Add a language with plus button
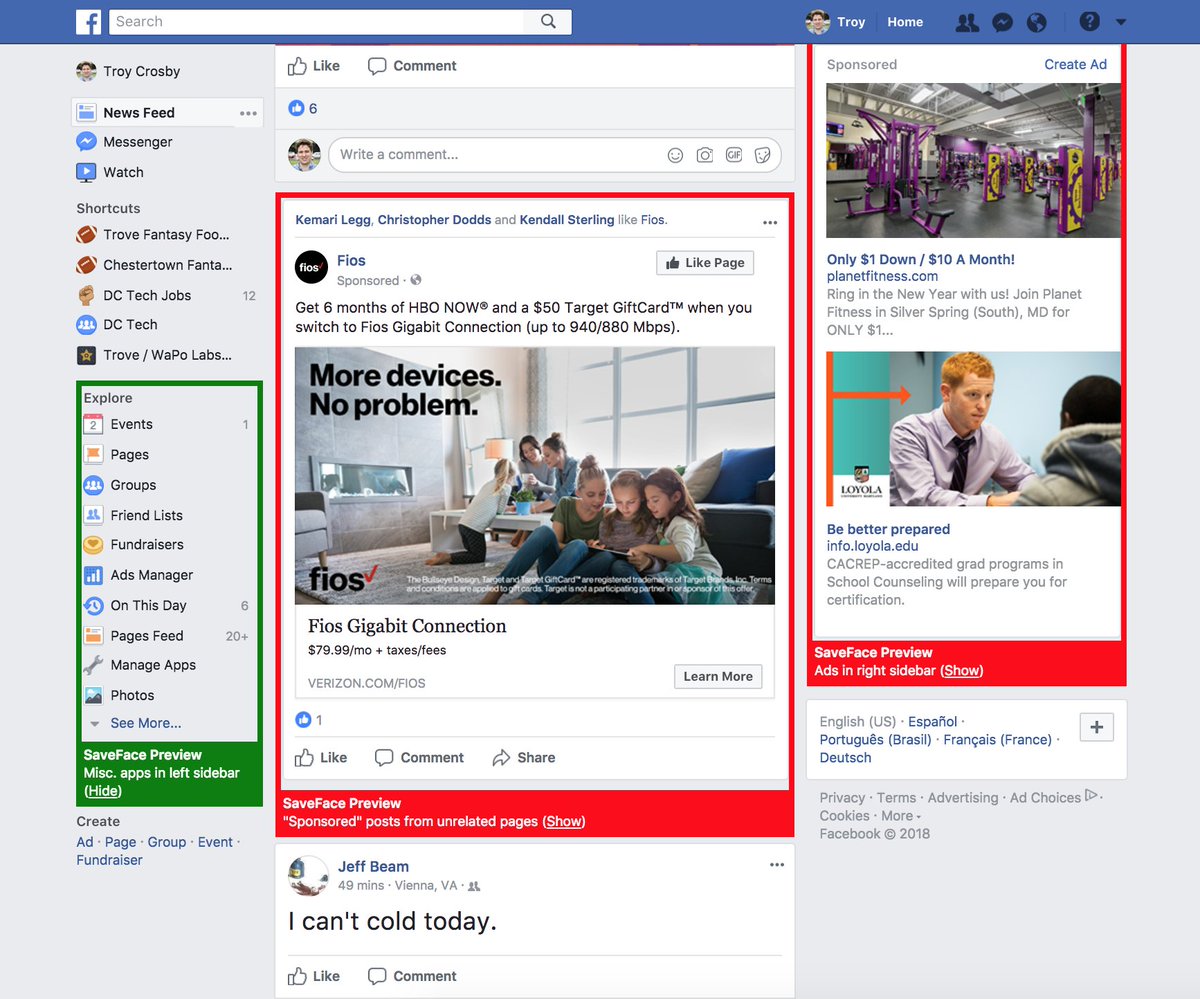This screenshot has height=999, width=1200. point(1096,728)
